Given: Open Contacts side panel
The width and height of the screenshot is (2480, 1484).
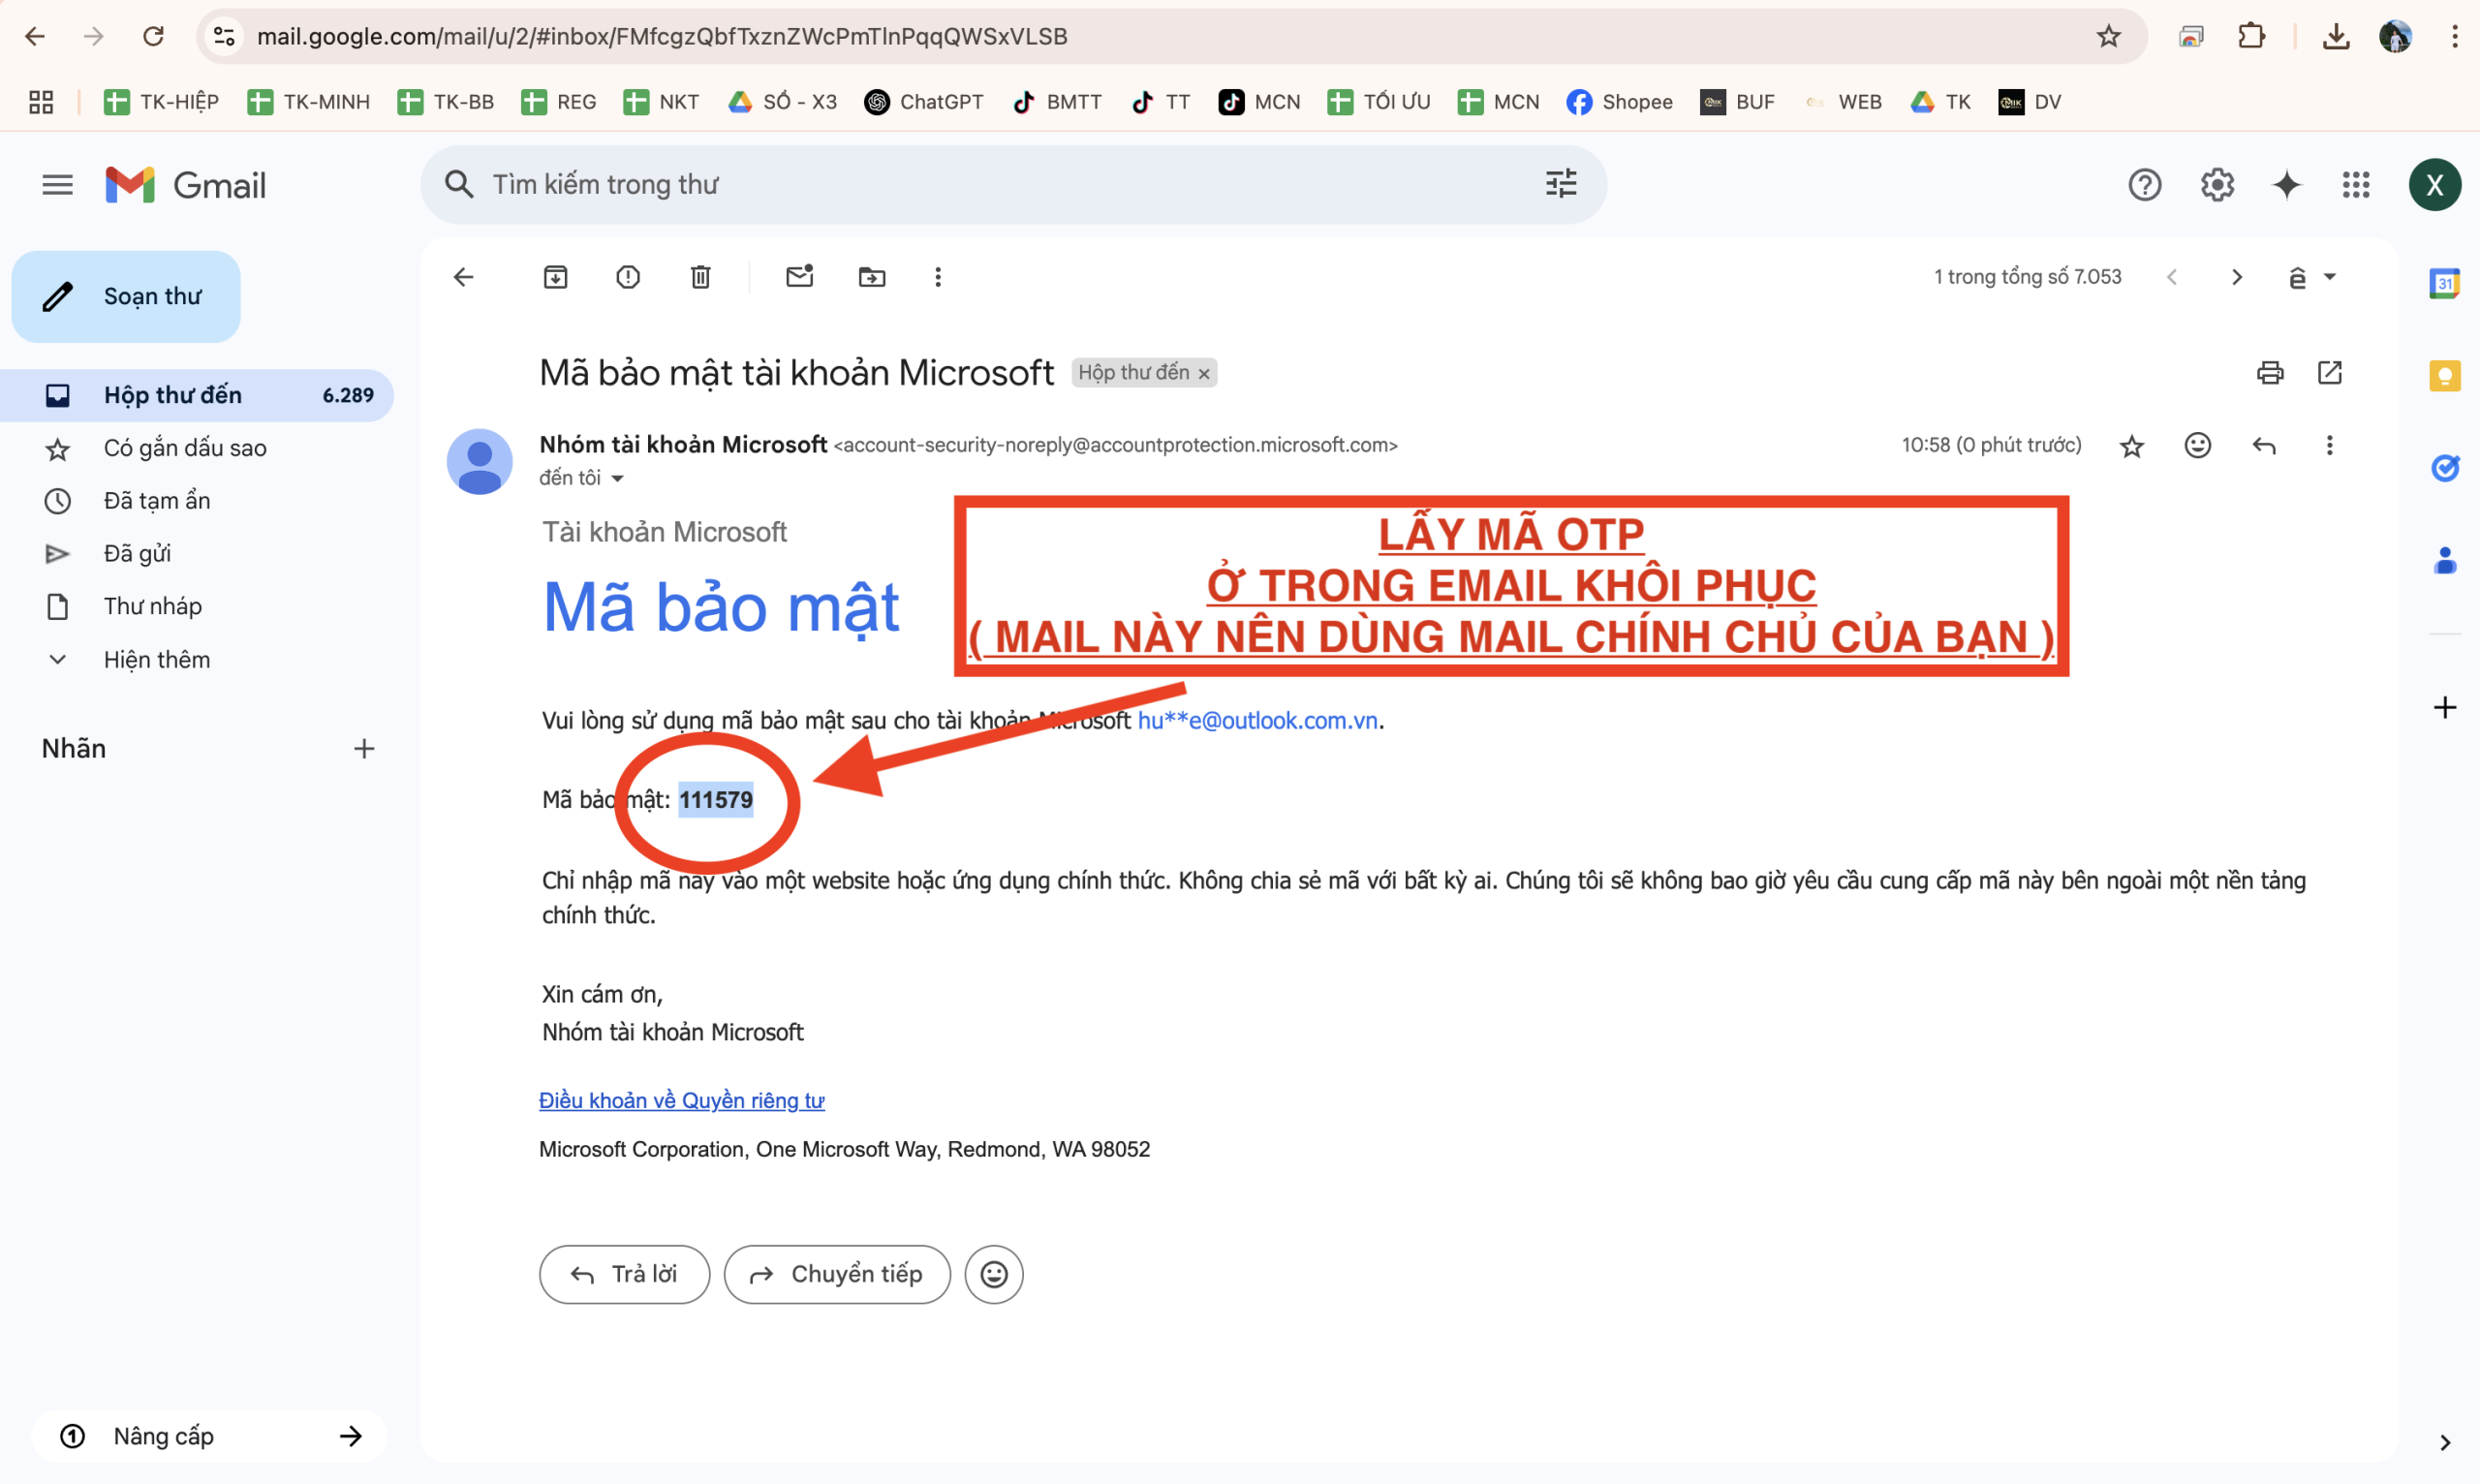Looking at the screenshot, I should (2445, 560).
